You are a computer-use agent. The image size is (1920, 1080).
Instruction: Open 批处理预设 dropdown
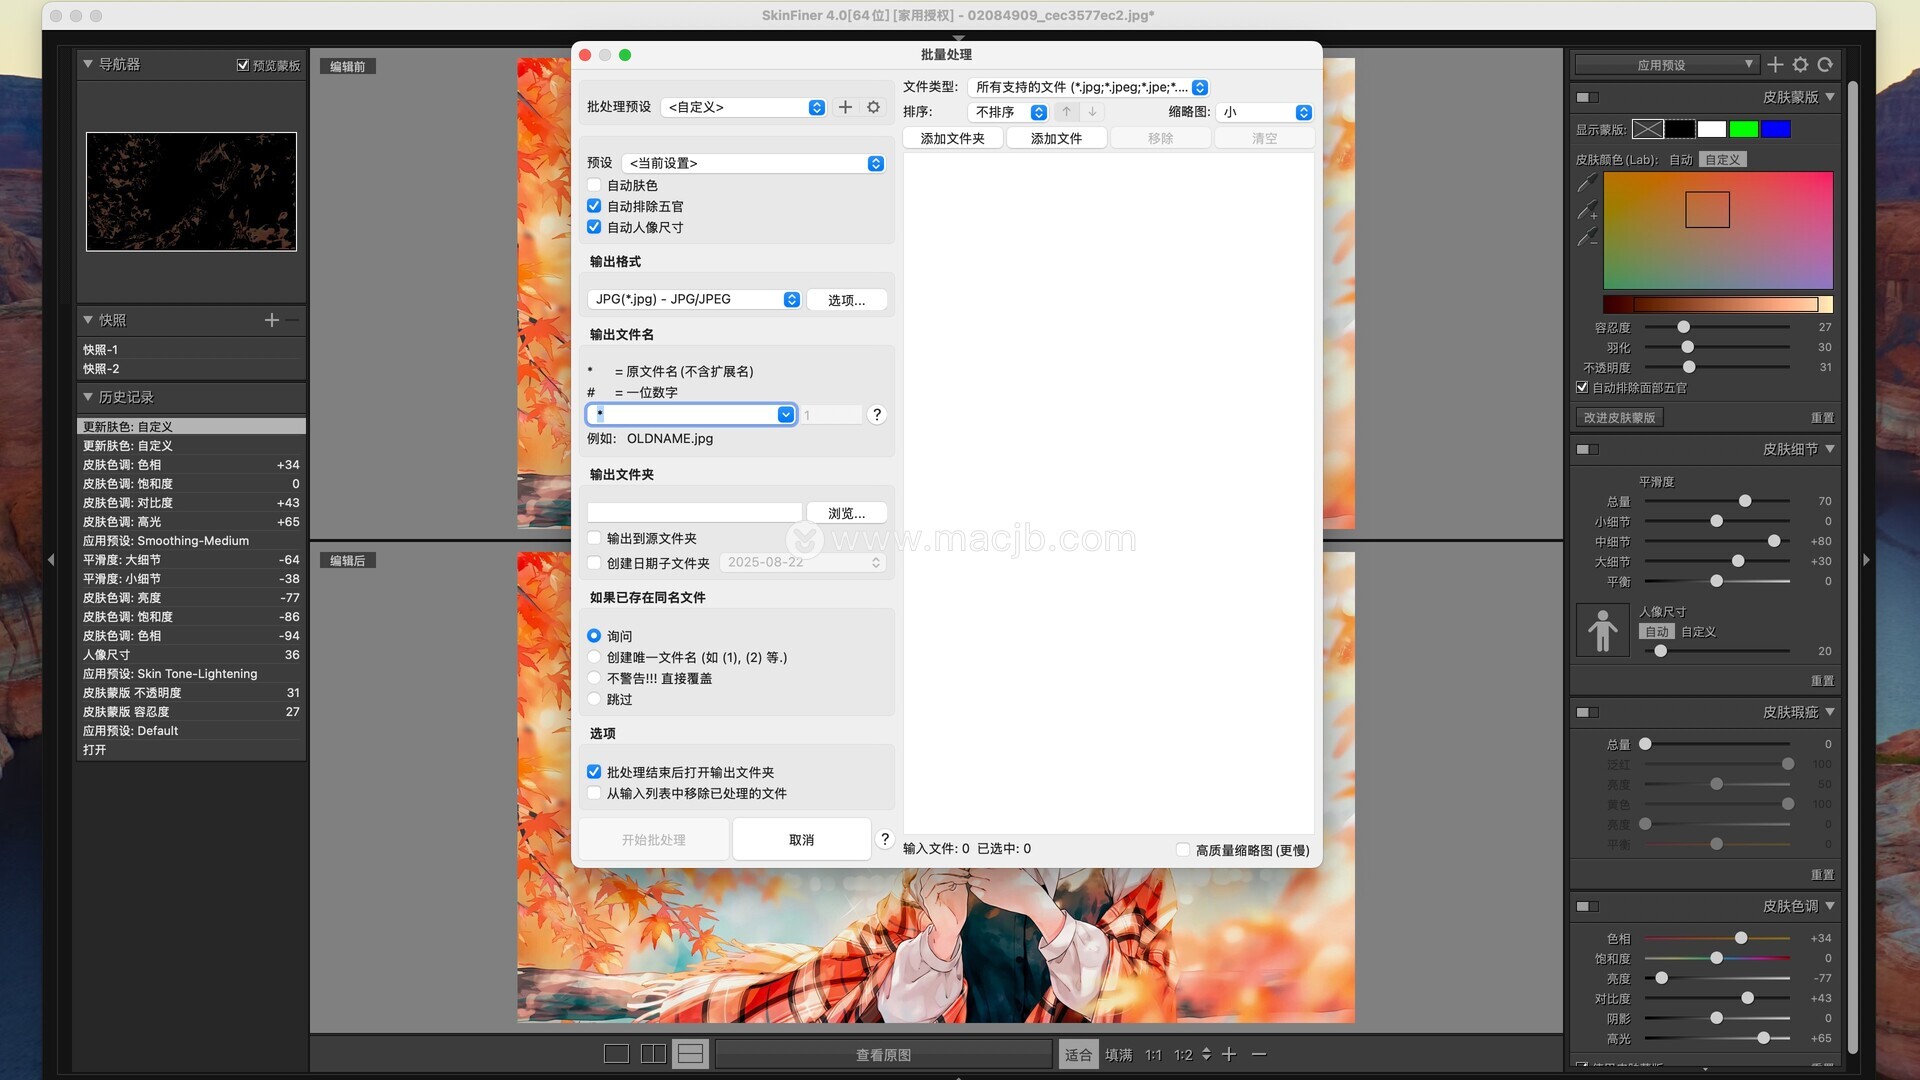[744, 107]
